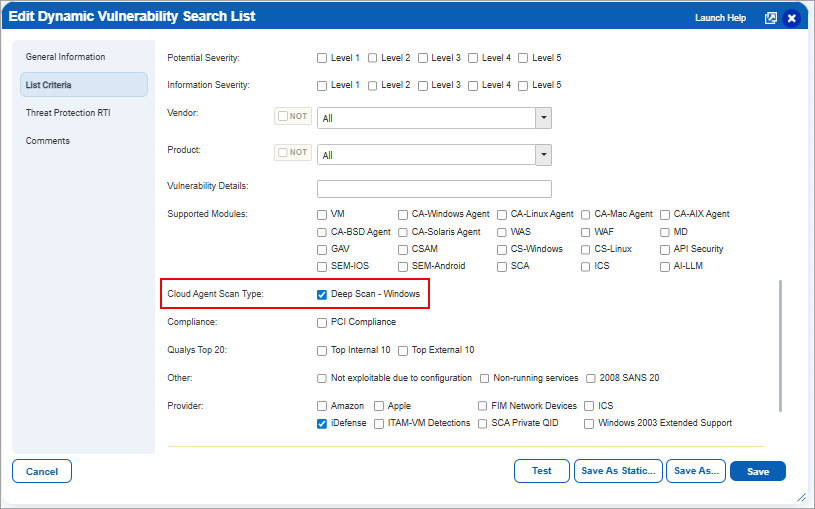Select the List Criteria section
The image size is (815, 509).
(84, 85)
